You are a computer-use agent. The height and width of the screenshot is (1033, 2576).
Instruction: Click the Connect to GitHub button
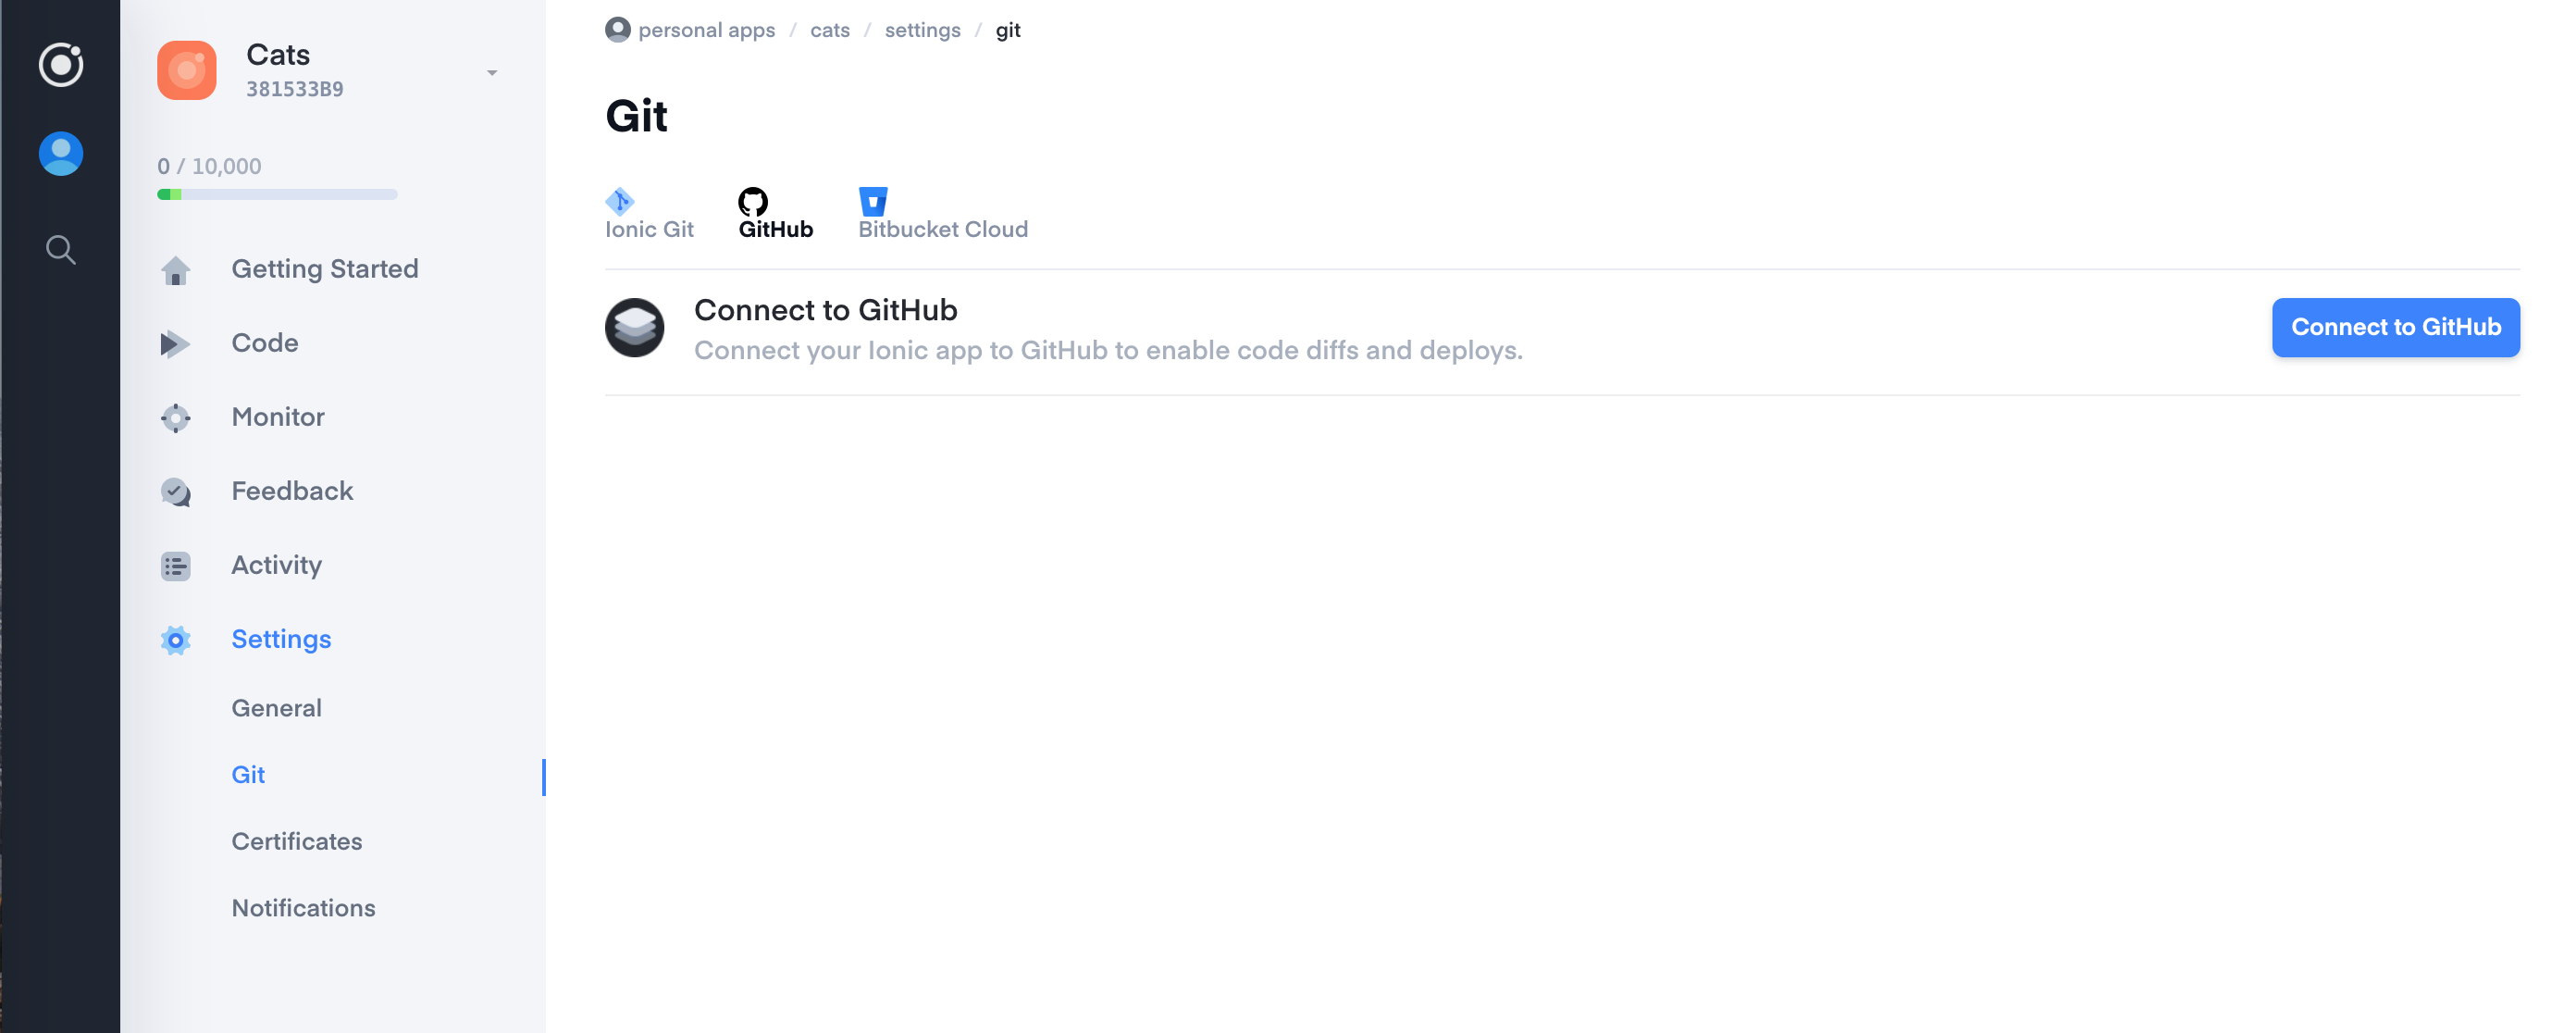tap(2396, 327)
